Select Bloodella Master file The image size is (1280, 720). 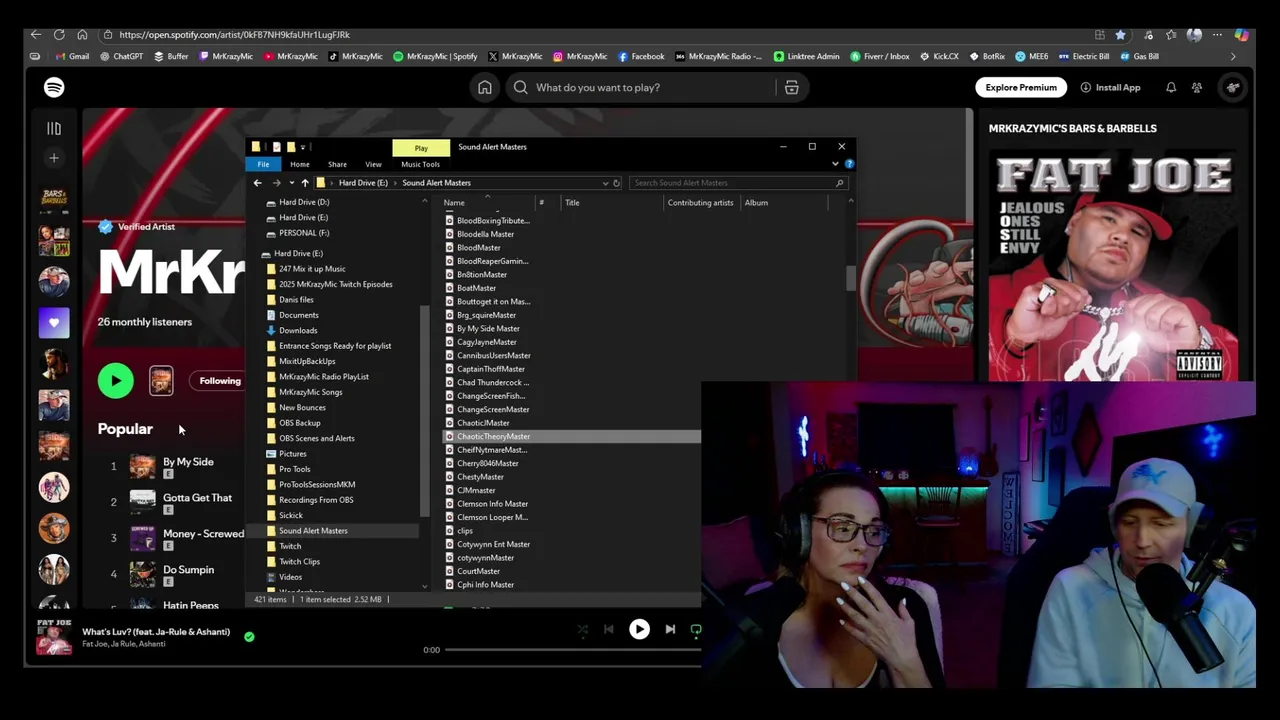485,234
